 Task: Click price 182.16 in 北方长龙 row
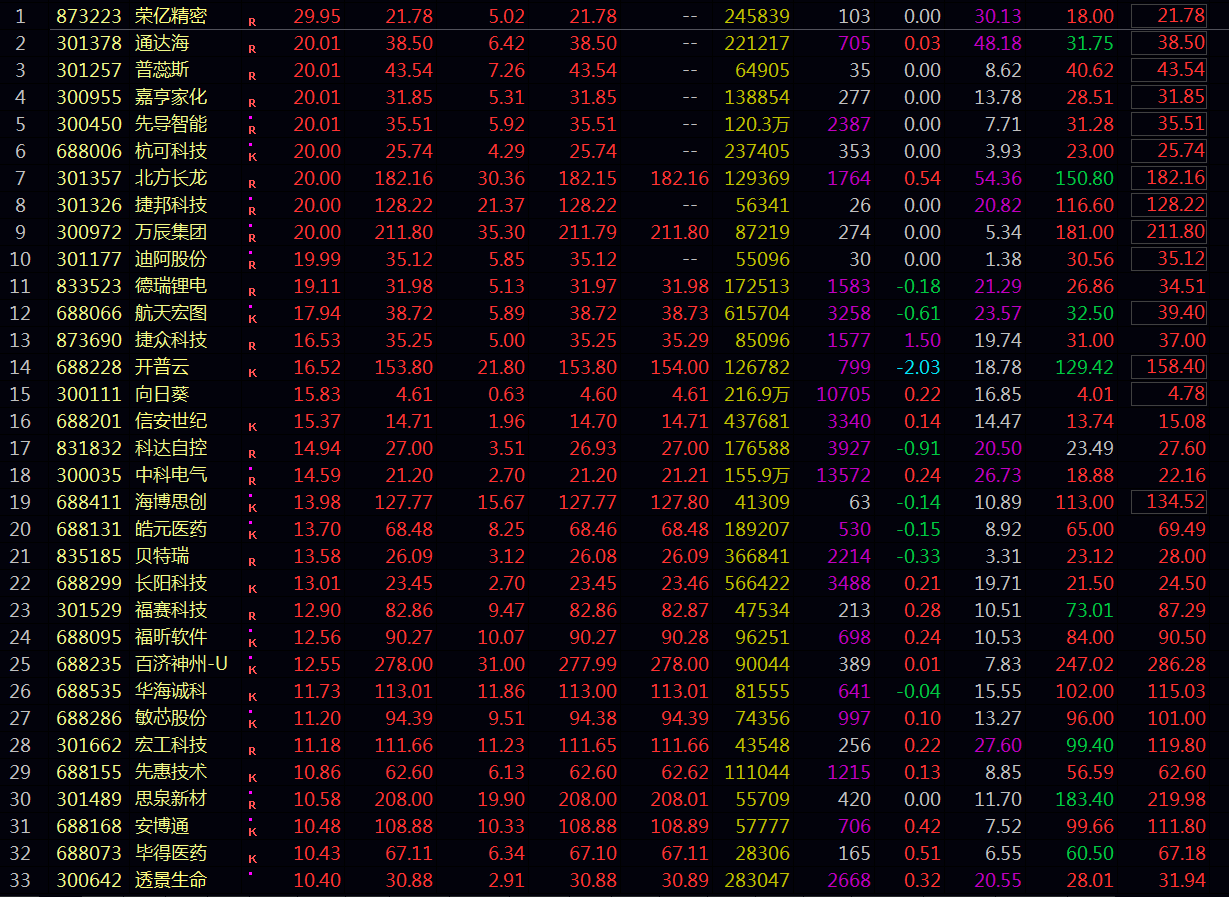[404, 178]
